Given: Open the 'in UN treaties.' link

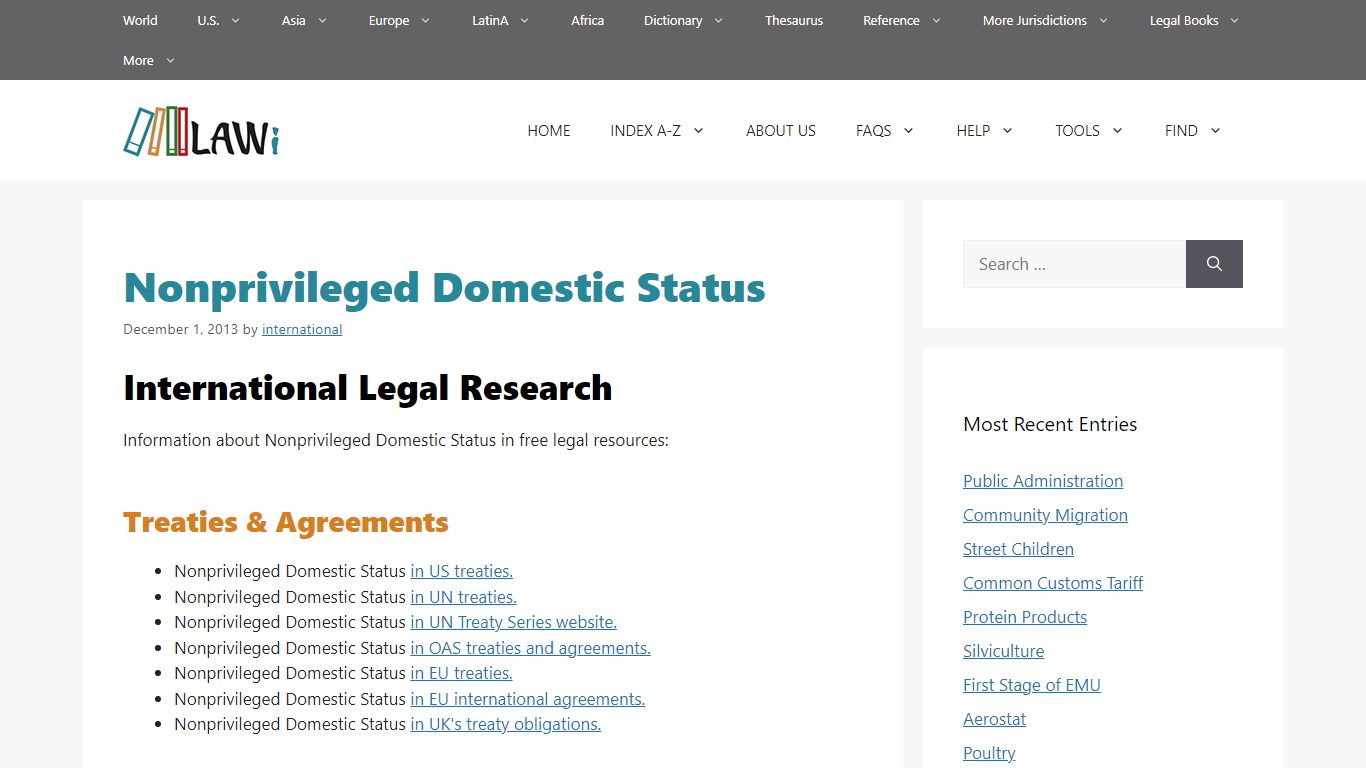Looking at the screenshot, I should pyautogui.click(x=463, y=597).
